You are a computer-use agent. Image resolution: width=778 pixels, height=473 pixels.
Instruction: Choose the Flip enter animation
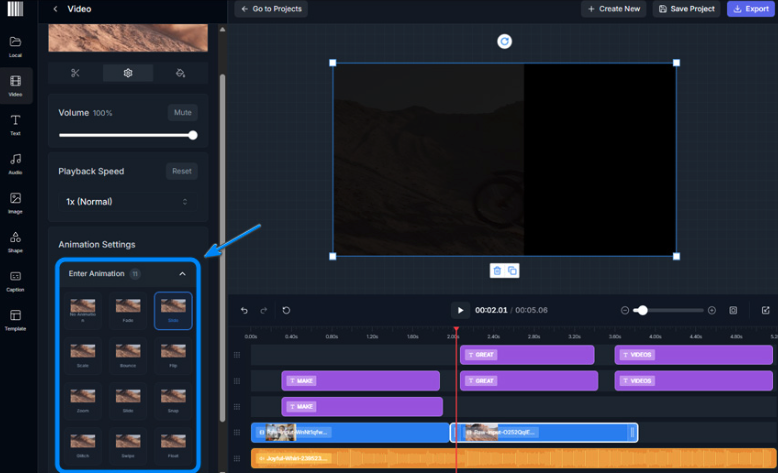tap(173, 355)
